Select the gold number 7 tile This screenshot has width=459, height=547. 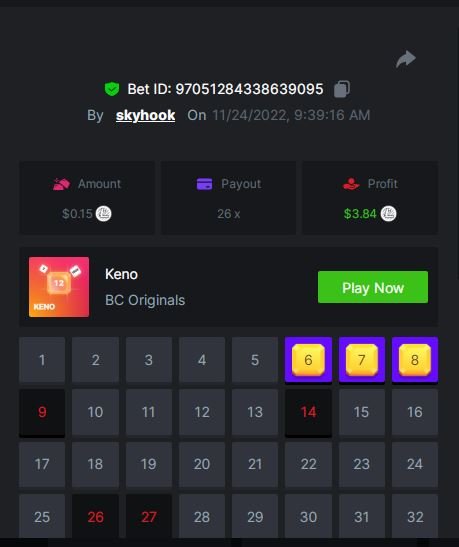(x=362, y=360)
